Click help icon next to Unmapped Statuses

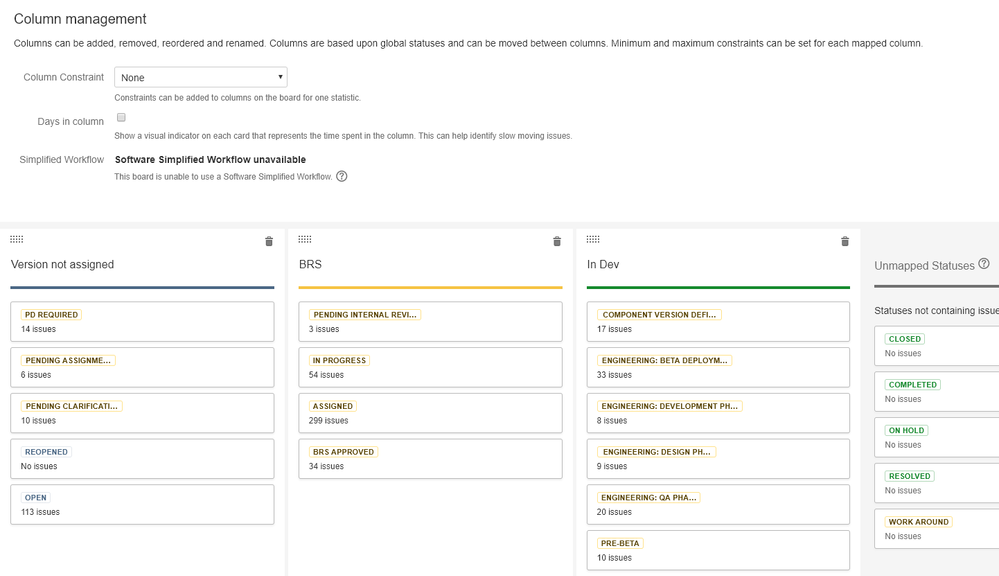pyautogui.click(x=984, y=264)
